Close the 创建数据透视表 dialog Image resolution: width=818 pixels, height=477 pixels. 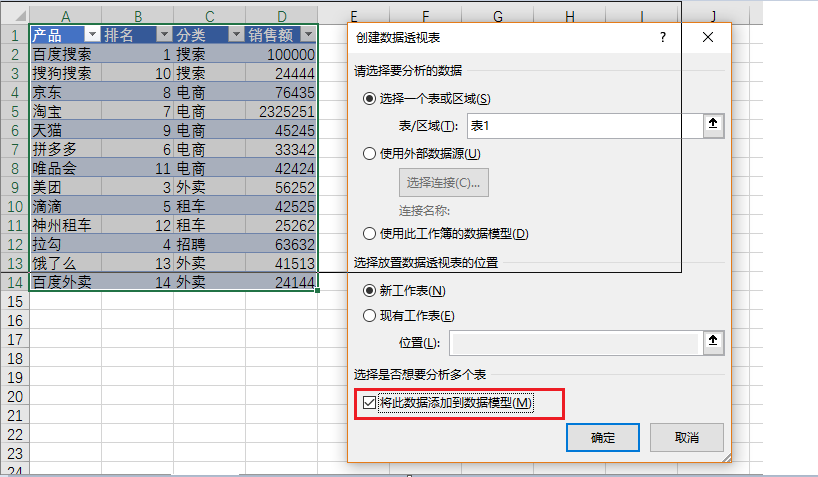708,37
